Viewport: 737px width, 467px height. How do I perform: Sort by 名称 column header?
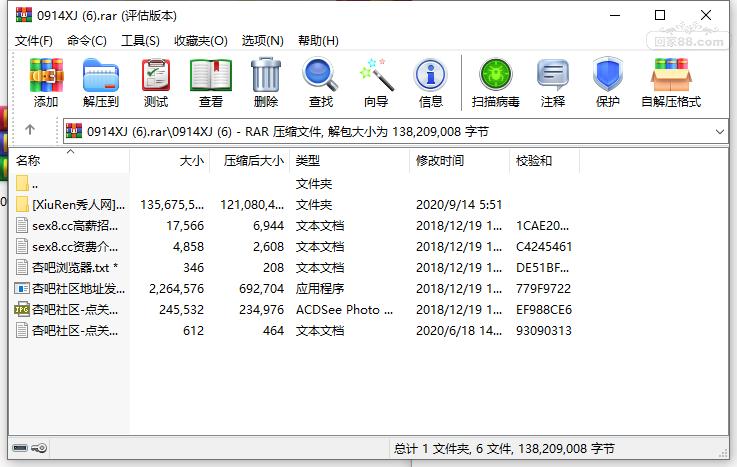(x=69, y=161)
